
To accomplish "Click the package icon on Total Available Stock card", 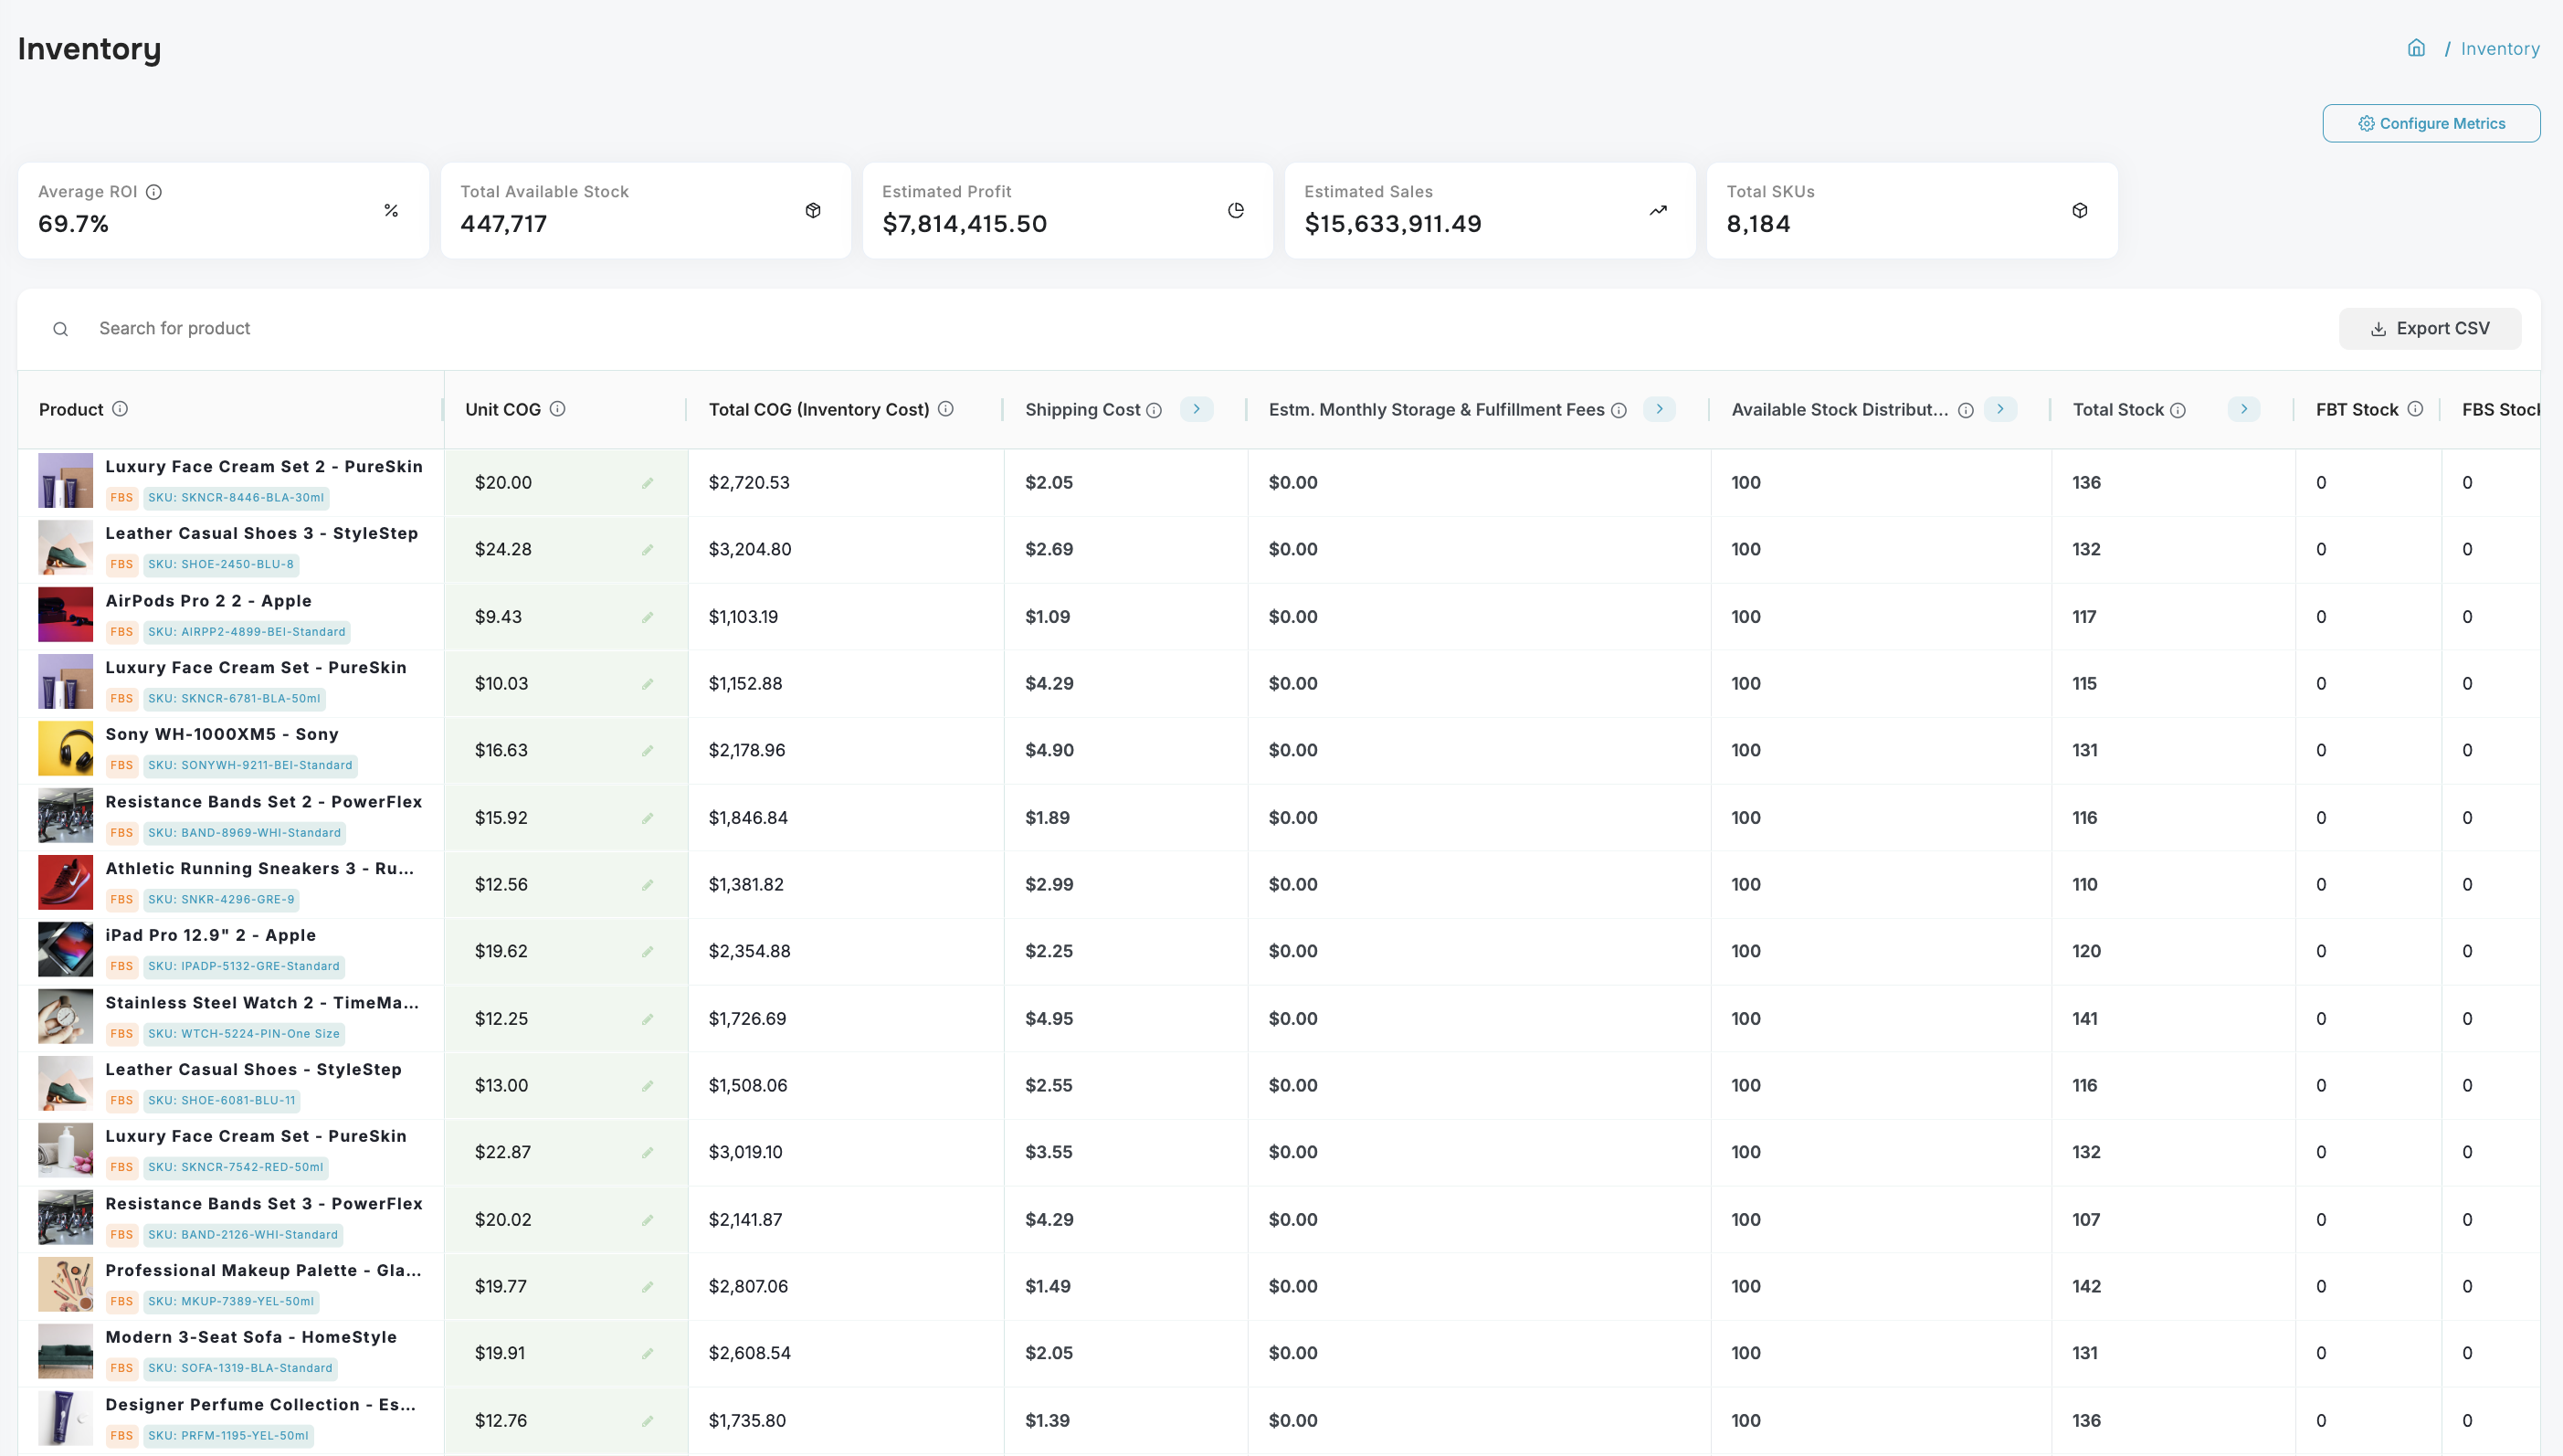I will coord(812,210).
